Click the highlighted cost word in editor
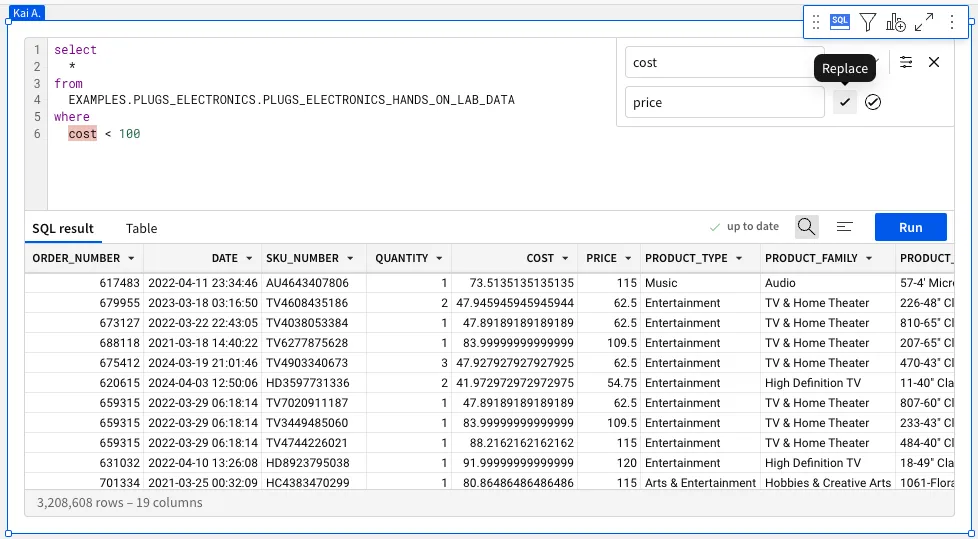The image size is (978, 539). (x=82, y=134)
